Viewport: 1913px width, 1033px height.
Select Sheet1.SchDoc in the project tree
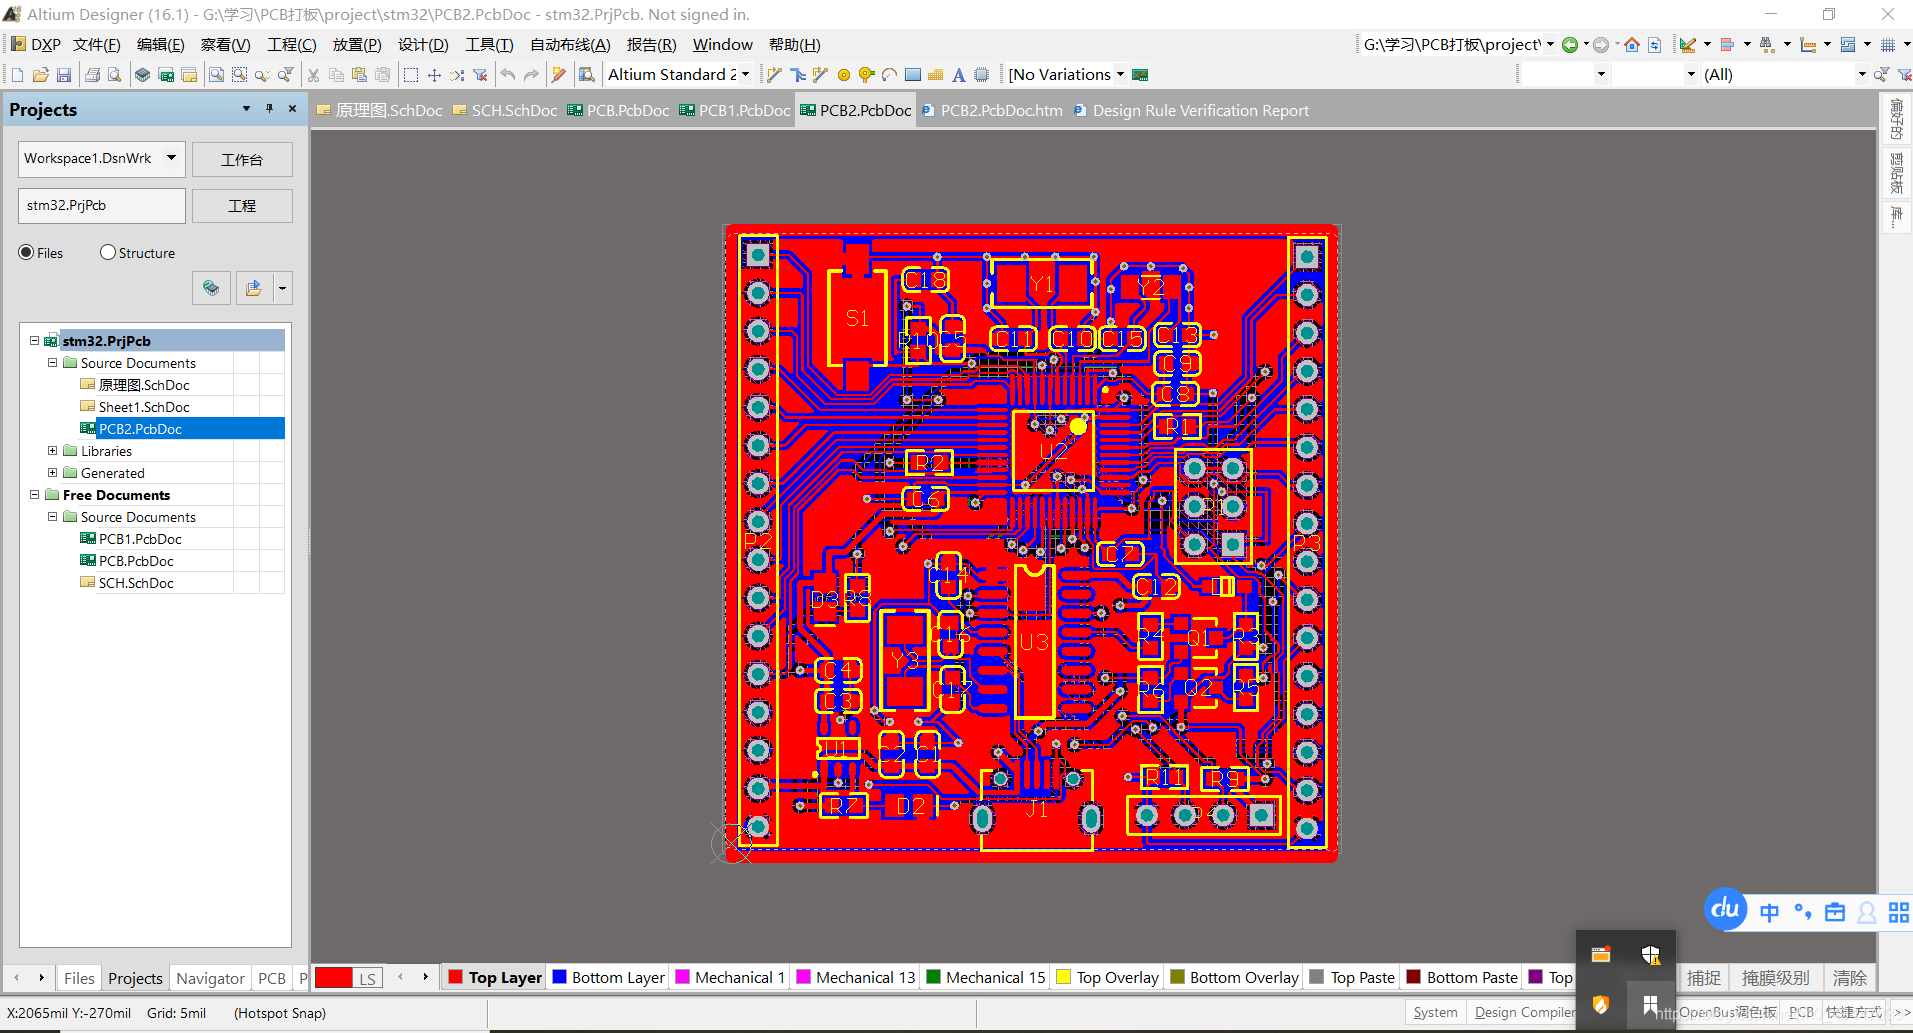coord(144,407)
